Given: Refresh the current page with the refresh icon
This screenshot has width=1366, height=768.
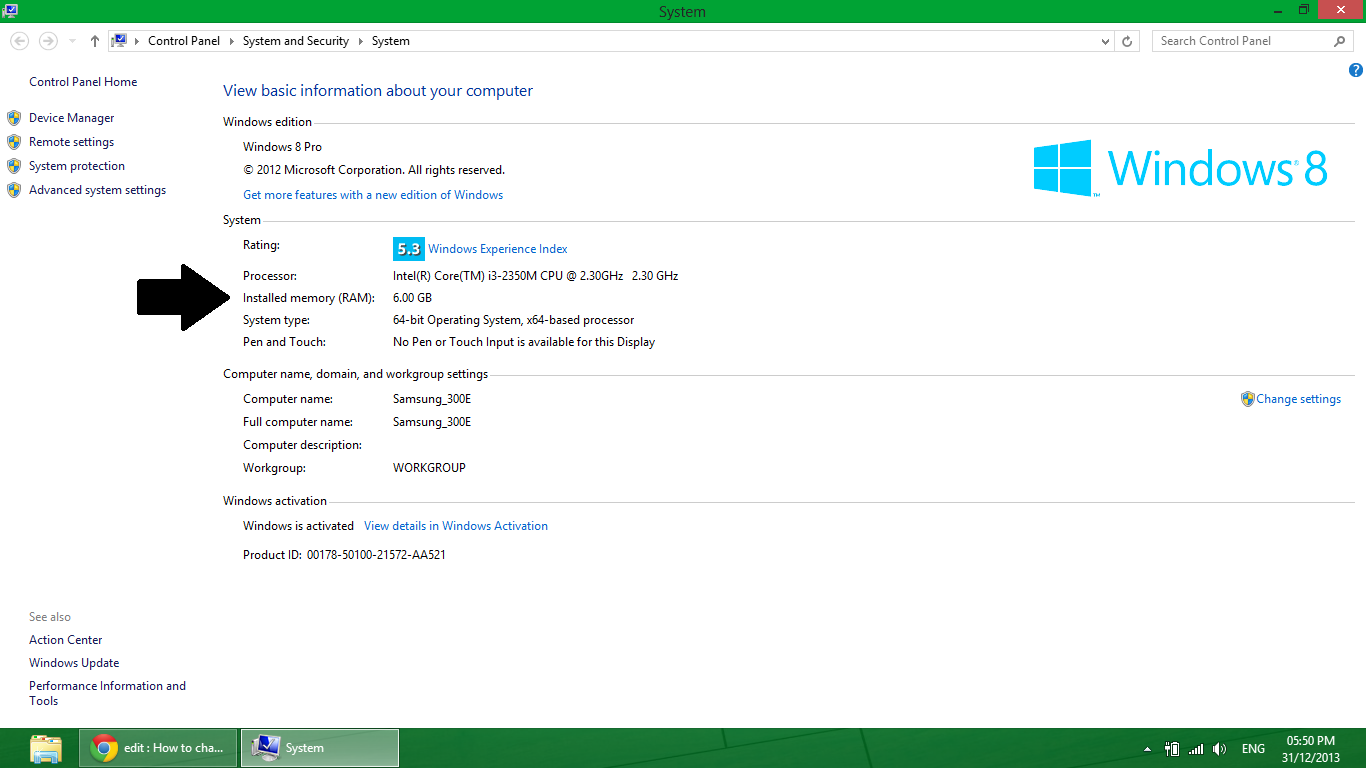Looking at the screenshot, I should click(1128, 41).
